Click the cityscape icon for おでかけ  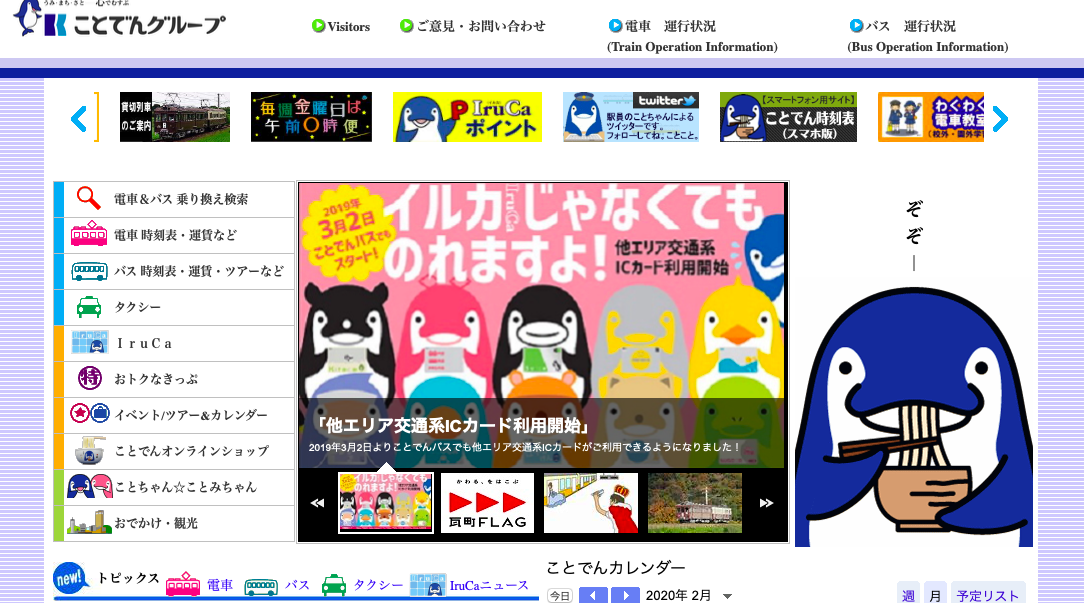click(89, 523)
